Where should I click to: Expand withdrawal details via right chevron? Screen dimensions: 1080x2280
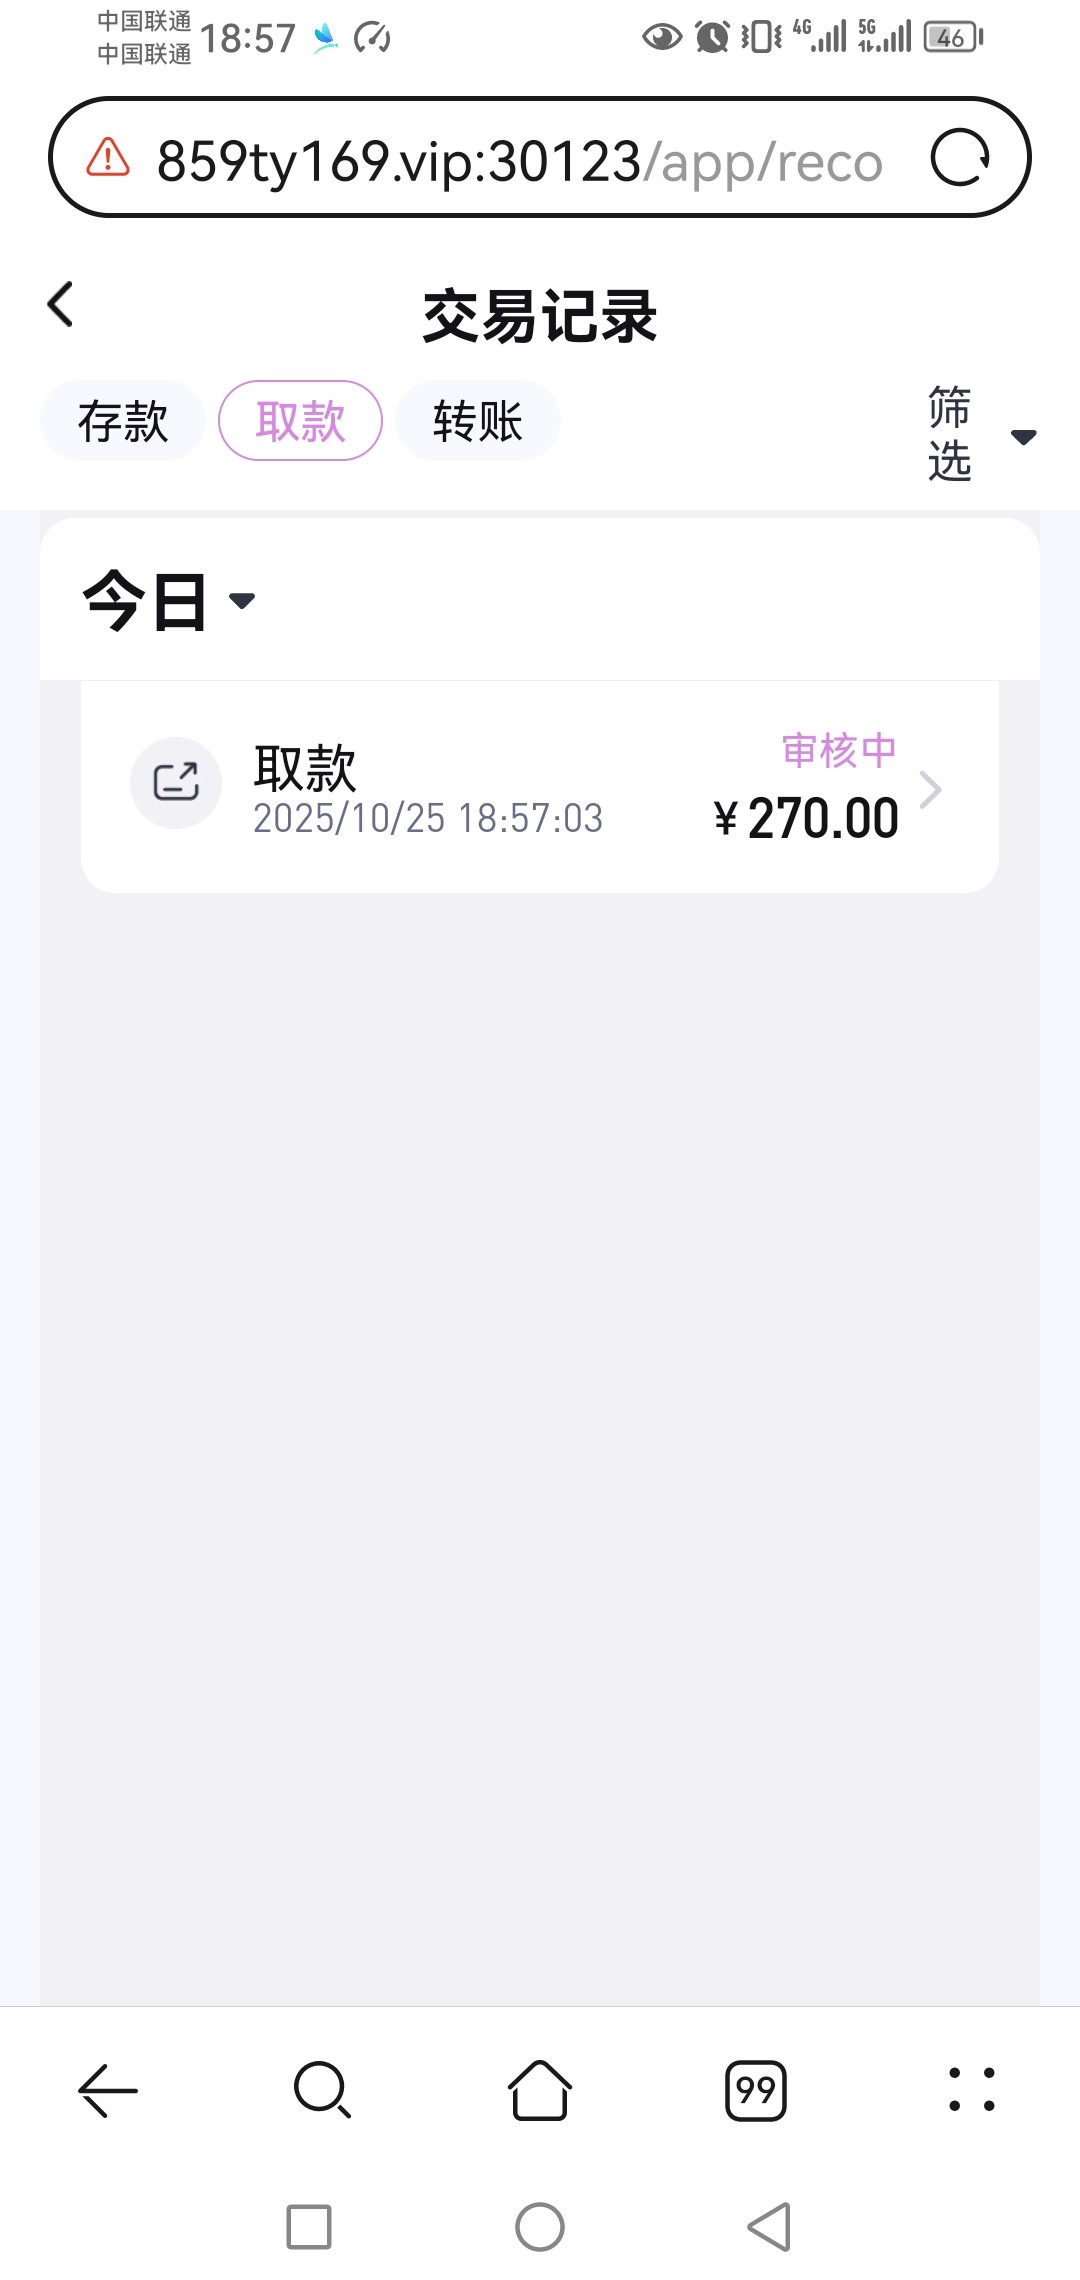point(931,790)
